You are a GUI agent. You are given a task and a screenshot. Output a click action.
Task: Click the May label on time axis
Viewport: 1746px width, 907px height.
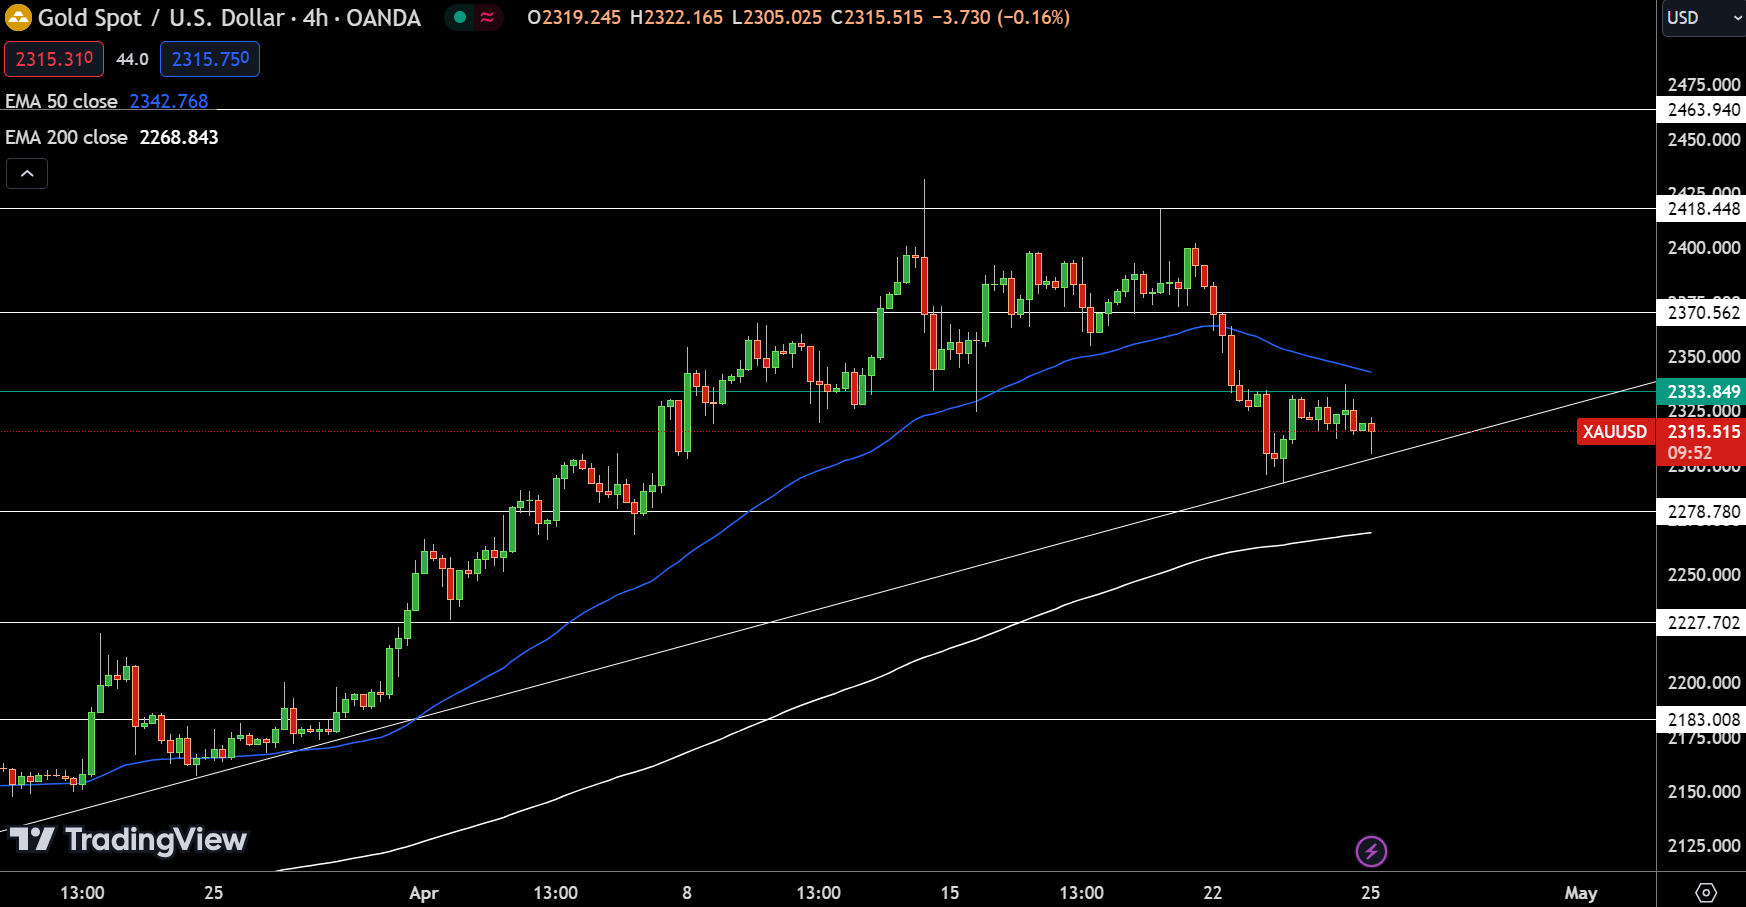1580,892
